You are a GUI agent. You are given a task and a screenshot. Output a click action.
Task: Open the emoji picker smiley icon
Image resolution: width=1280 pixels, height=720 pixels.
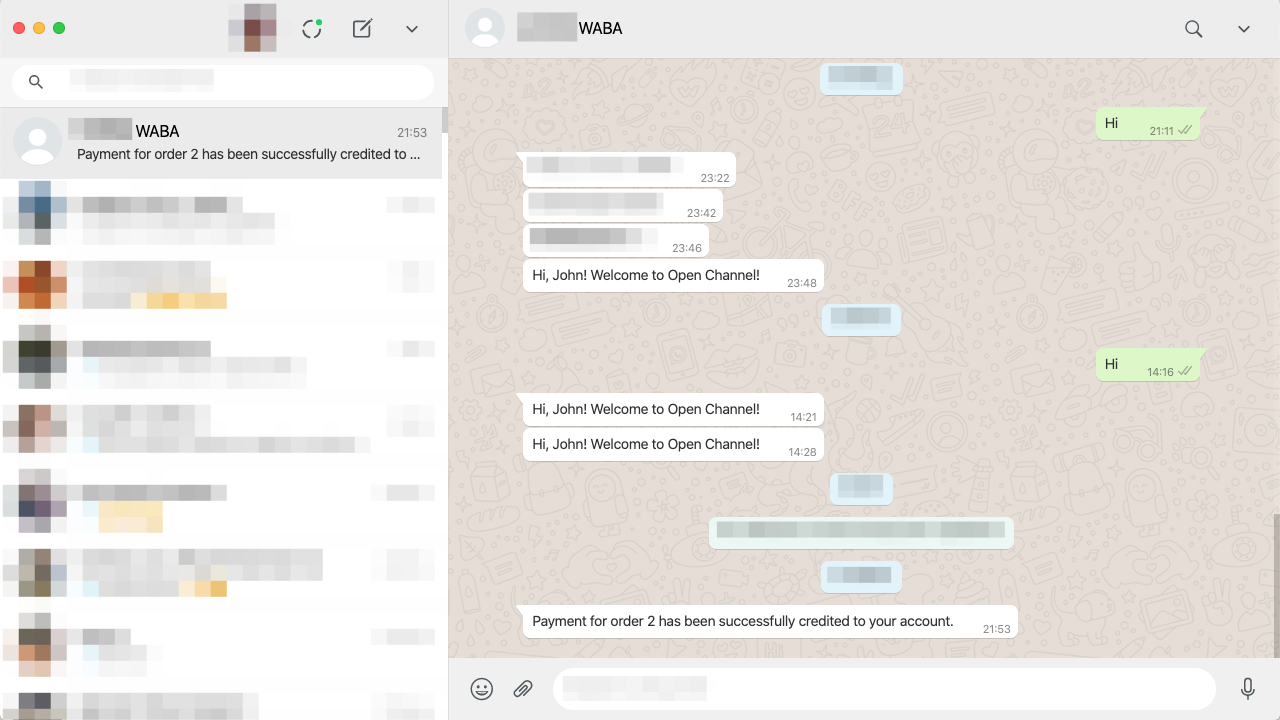point(482,689)
